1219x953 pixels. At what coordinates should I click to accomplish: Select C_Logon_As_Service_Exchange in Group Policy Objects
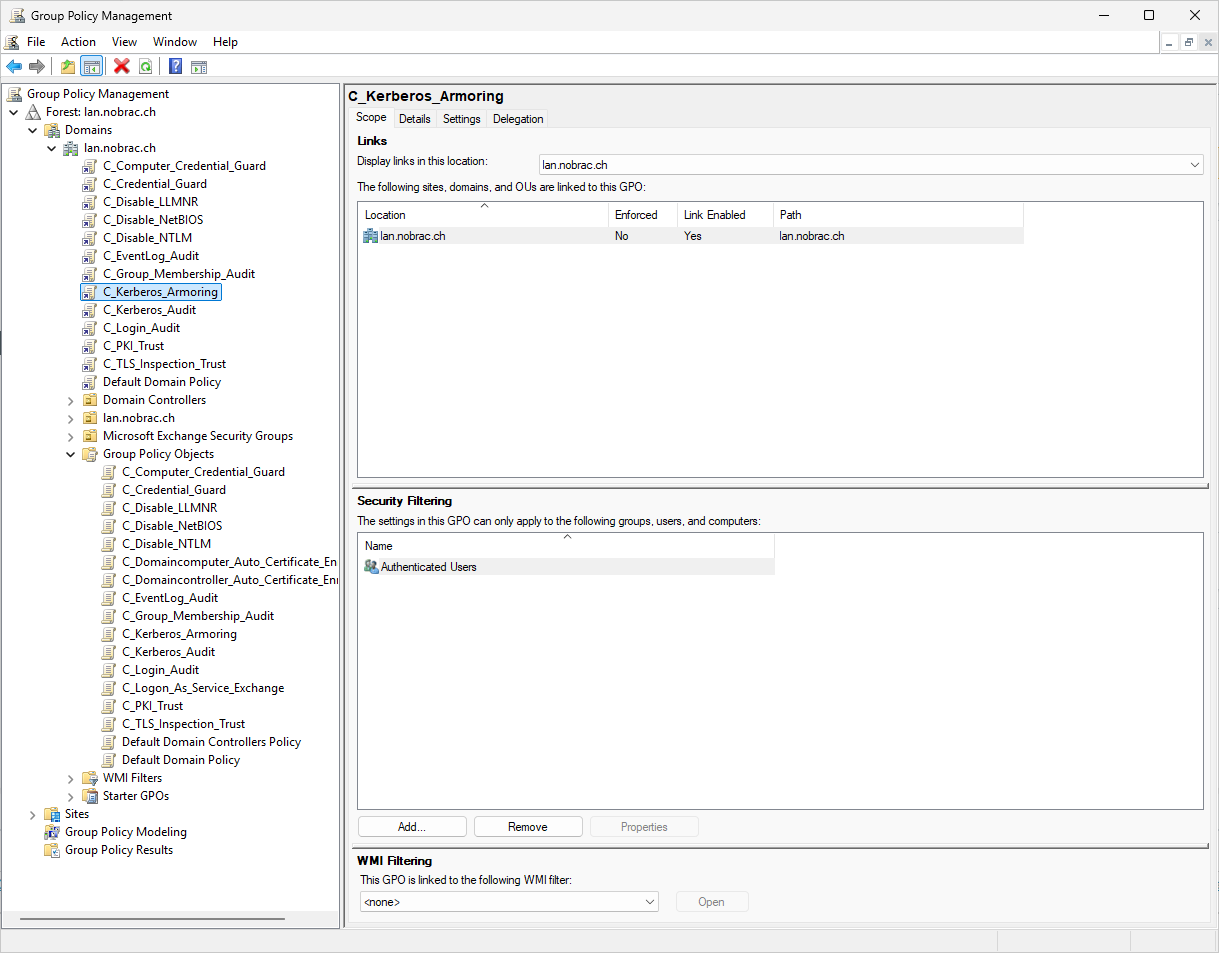coord(203,688)
